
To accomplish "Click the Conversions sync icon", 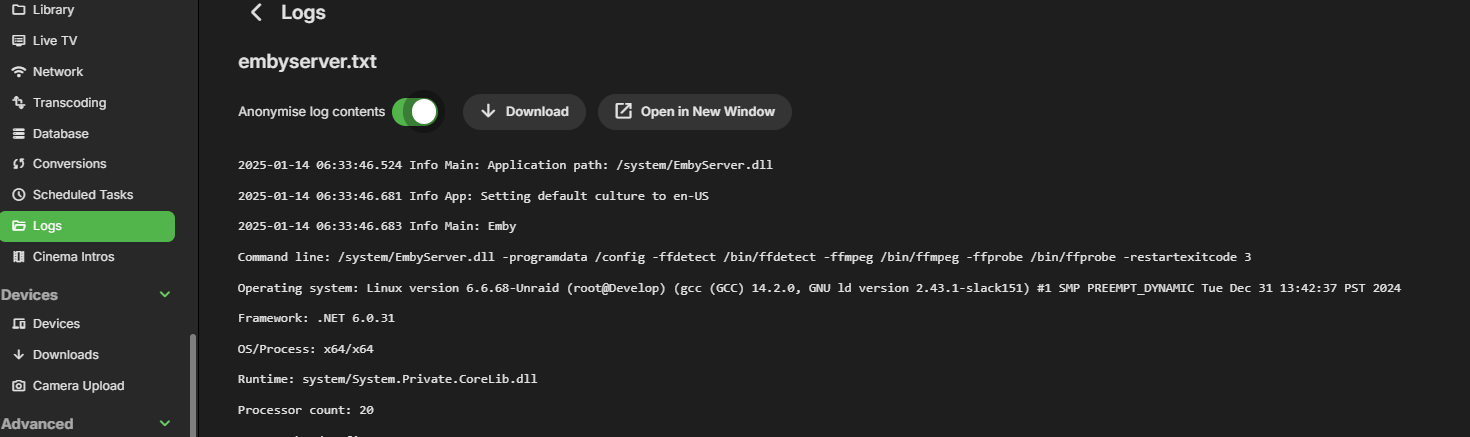I will click(x=18, y=164).
